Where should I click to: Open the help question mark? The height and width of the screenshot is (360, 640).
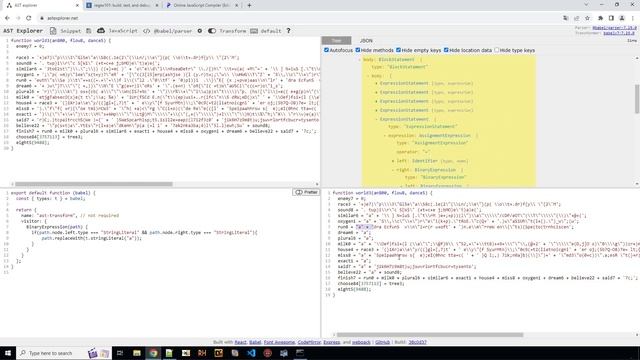(288, 31)
